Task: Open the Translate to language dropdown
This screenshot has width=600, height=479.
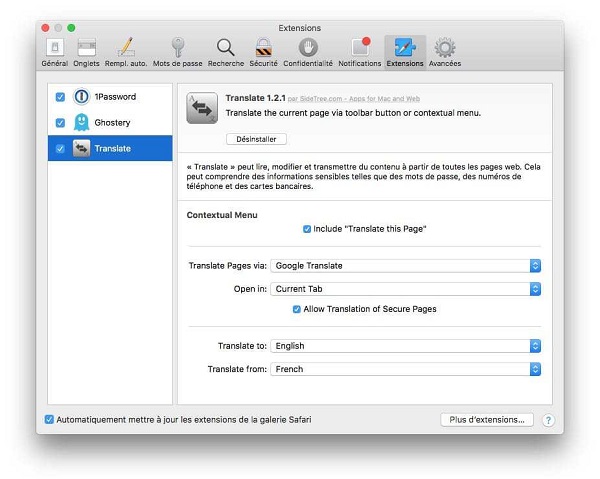Action: coord(406,346)
